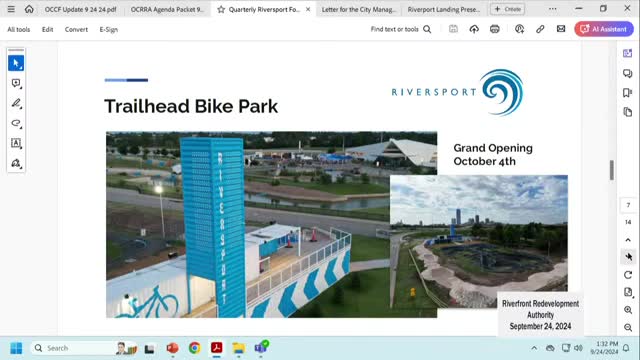Activate the Add text box tool

pos(16,143)
